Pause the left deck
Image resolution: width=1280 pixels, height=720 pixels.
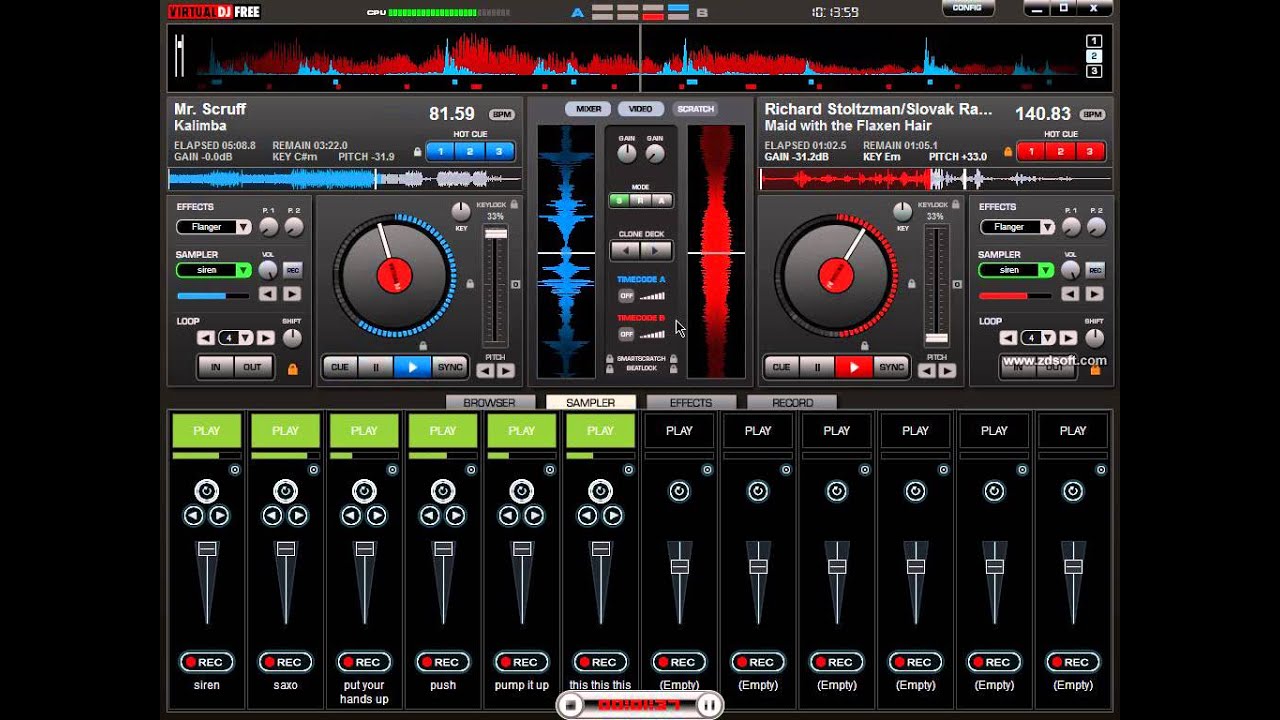[x=376, y=367]
